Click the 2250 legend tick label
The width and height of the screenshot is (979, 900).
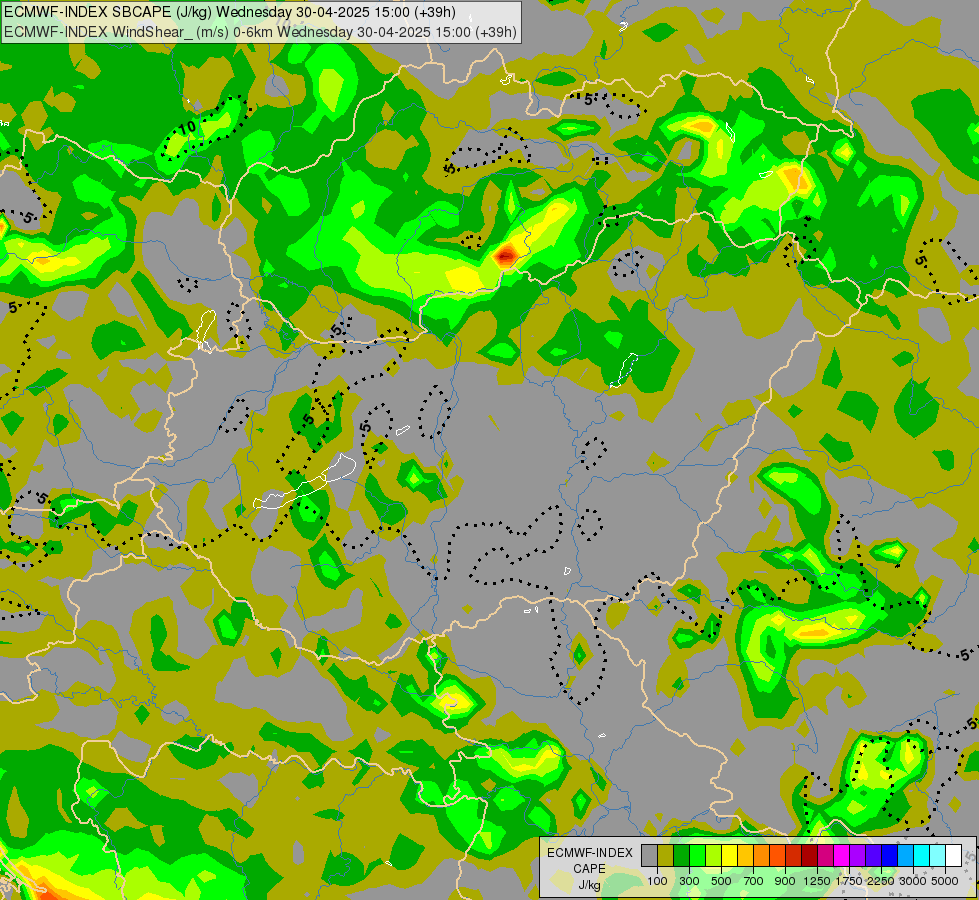pyautogui.click(x=881, y=881)
